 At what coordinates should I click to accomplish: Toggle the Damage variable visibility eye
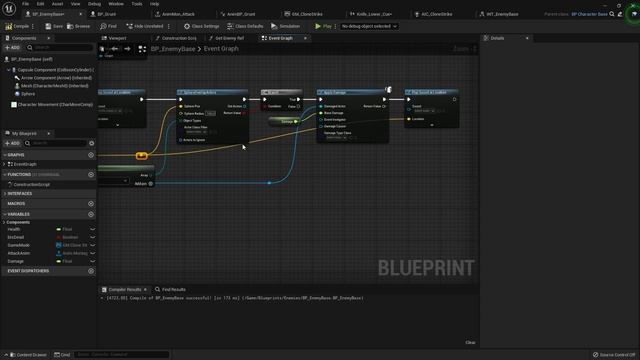coord(93,261)
